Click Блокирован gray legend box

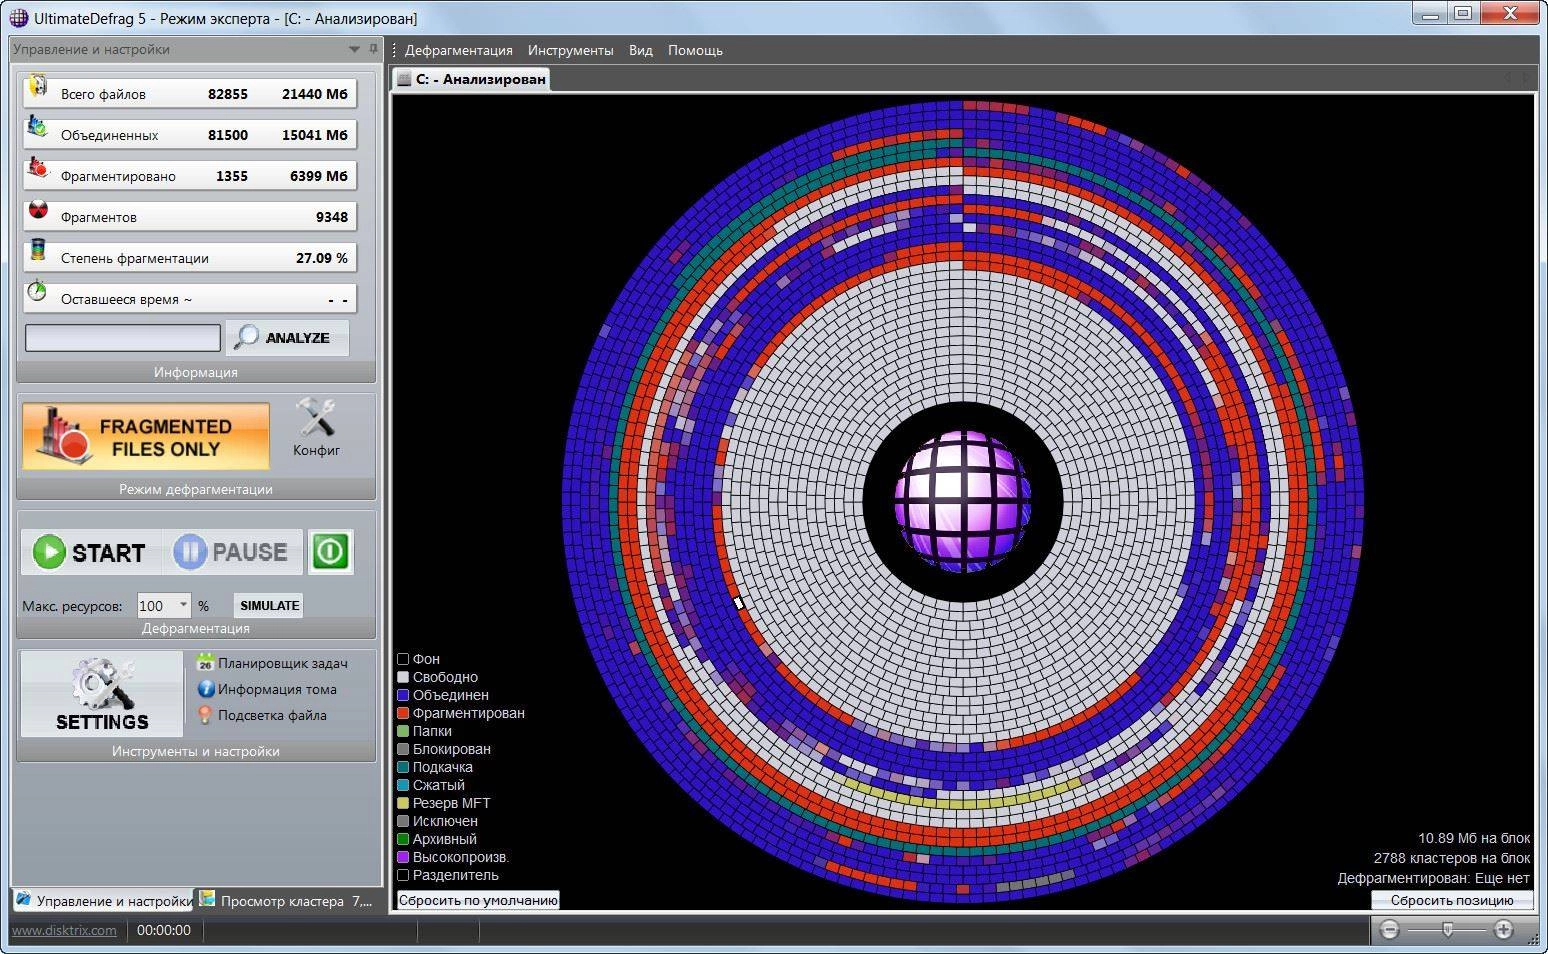click(x=403, y=749)
